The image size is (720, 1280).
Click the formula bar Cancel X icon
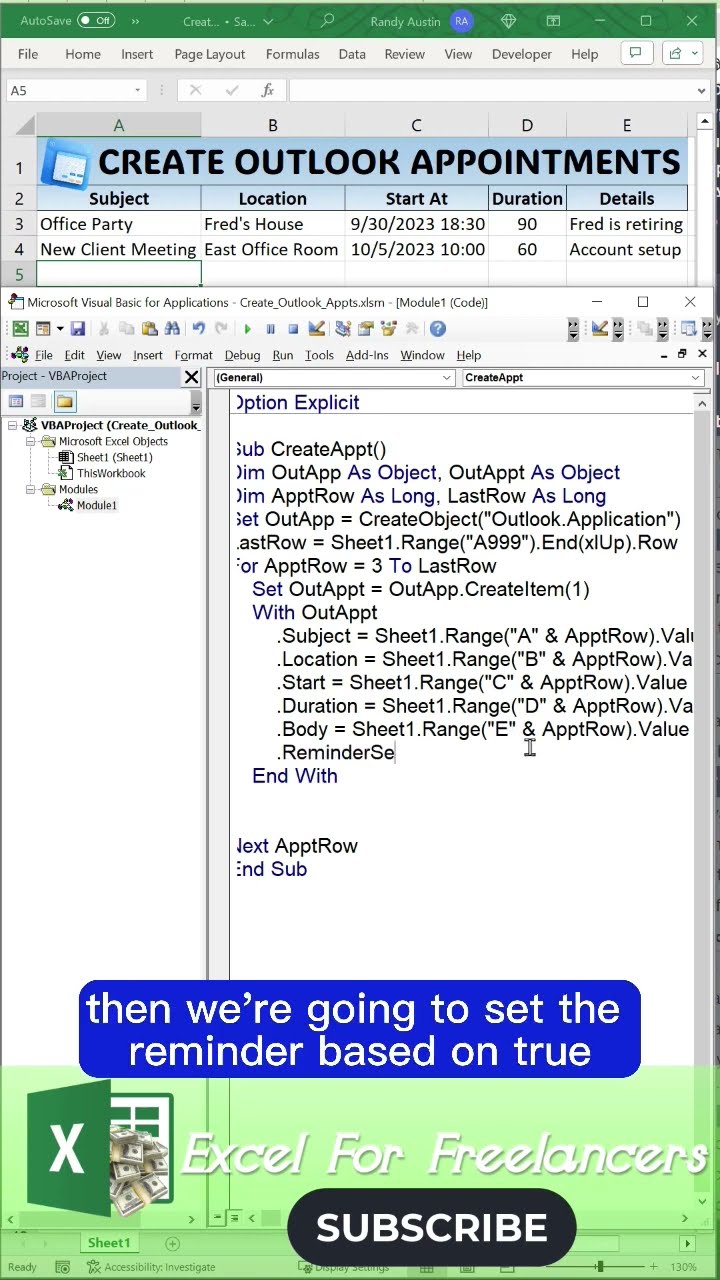pos(195,90)
